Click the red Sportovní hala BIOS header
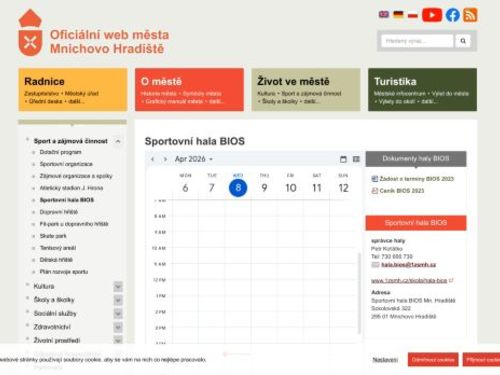Screen dimensions: 500x375 click(x=416, y=223)
